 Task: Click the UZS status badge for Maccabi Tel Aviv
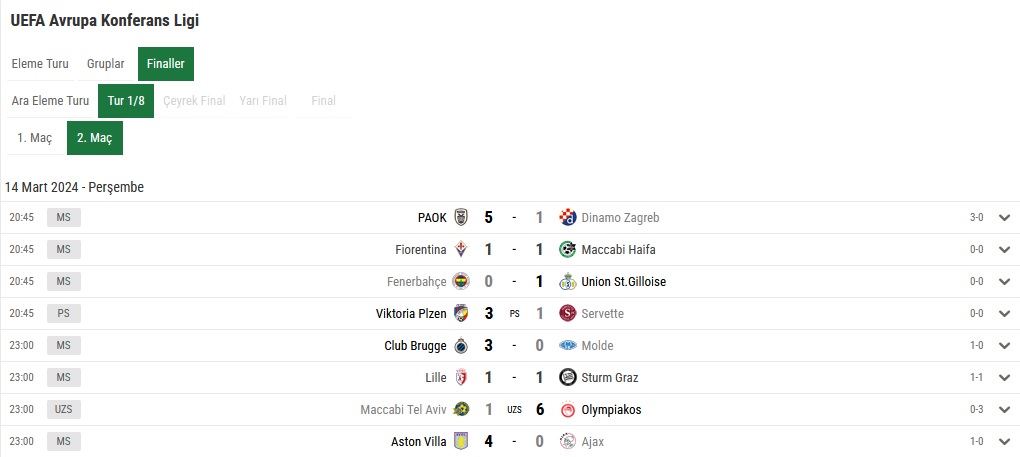[x=64, y=410]
